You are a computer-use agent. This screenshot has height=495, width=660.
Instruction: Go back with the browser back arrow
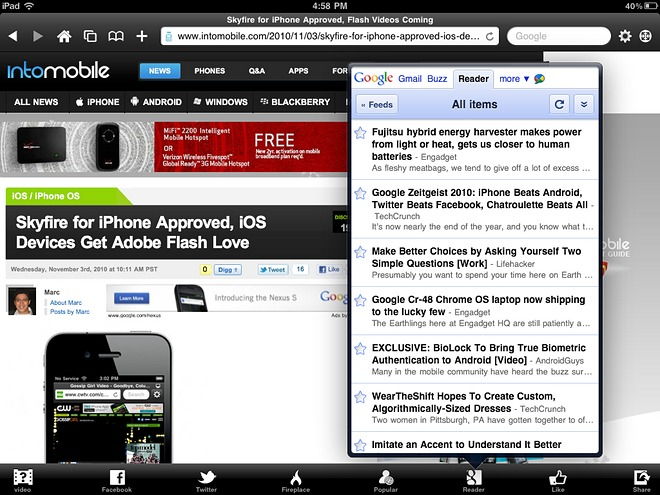[x=13, y=36]
